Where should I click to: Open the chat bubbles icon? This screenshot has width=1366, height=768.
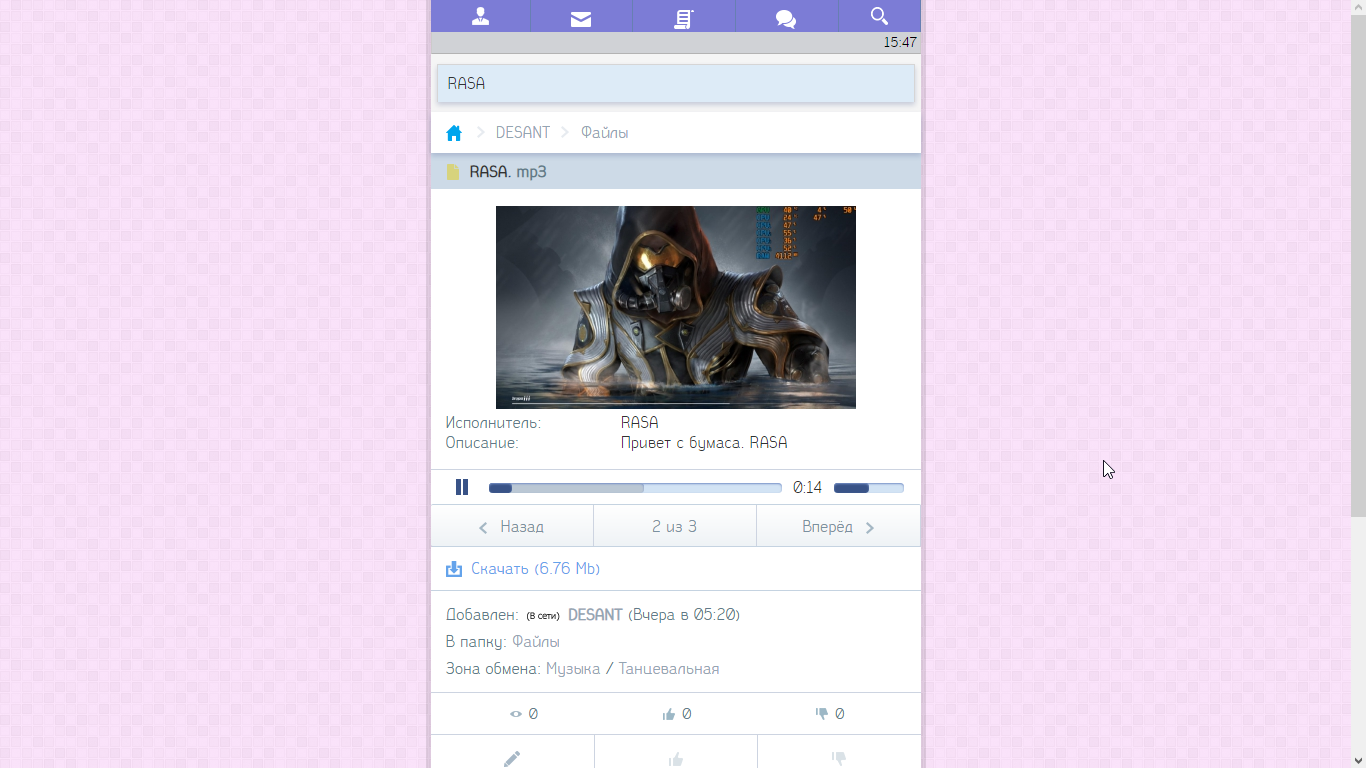point(786,18)
